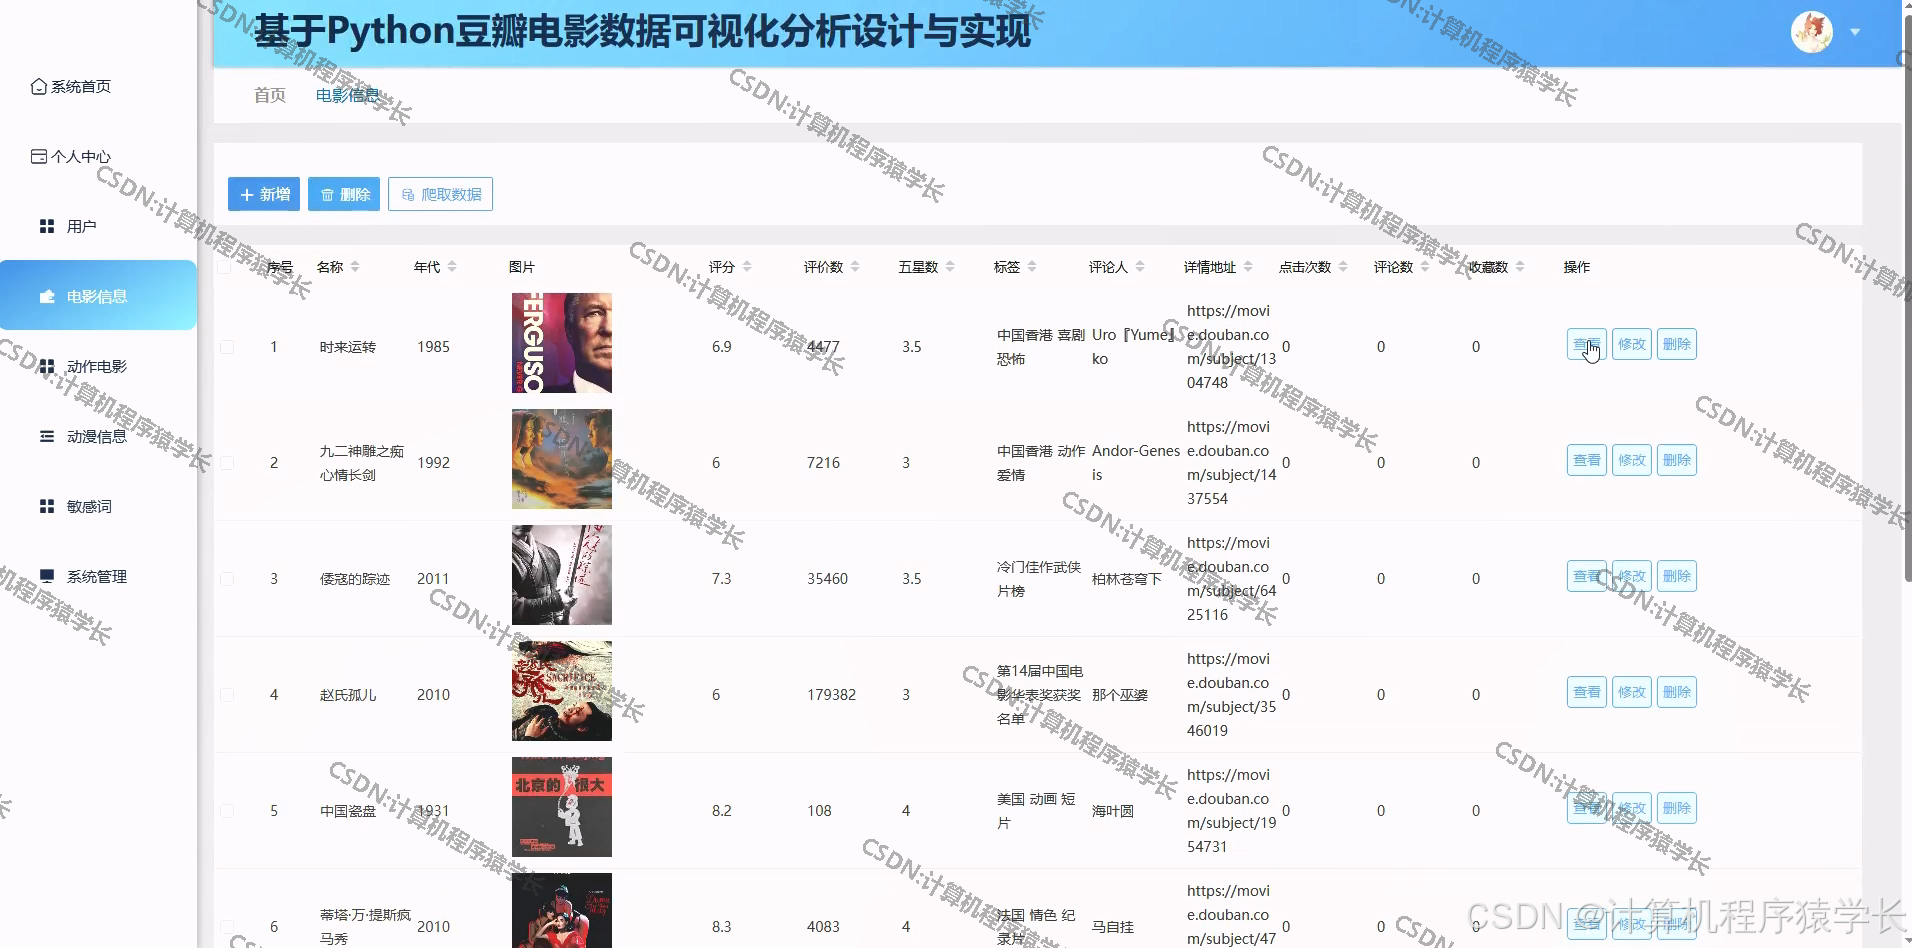Sort table by 年代 column arrows

coord(452,267)
